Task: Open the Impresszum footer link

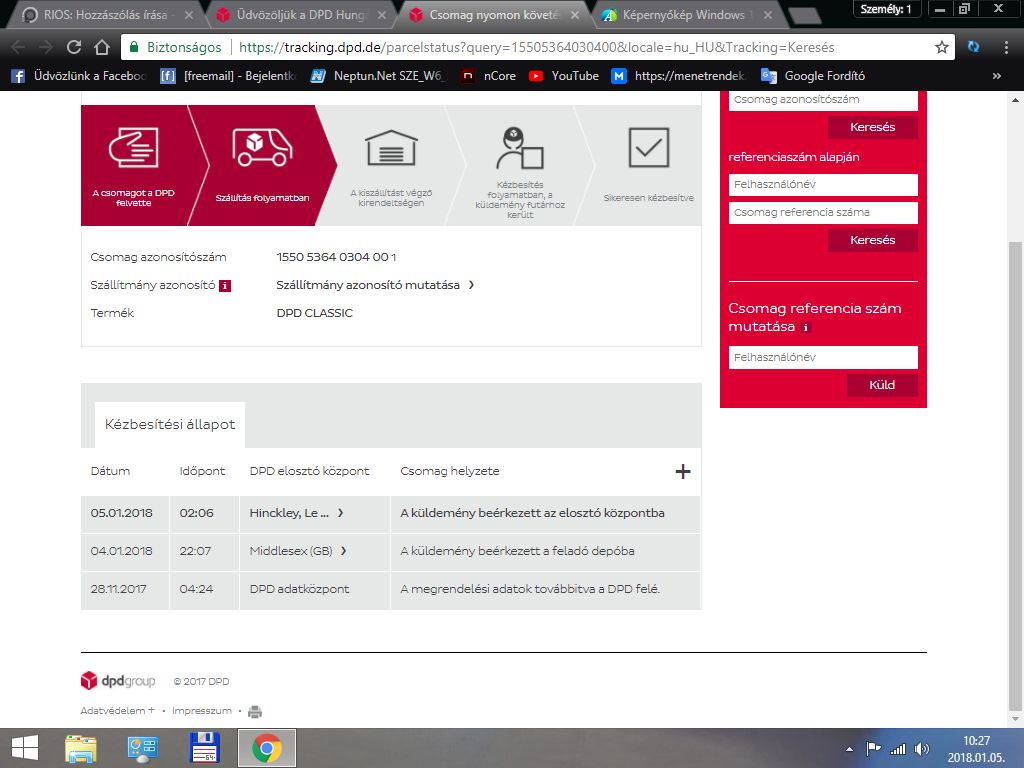Action: tap(202, 711)
